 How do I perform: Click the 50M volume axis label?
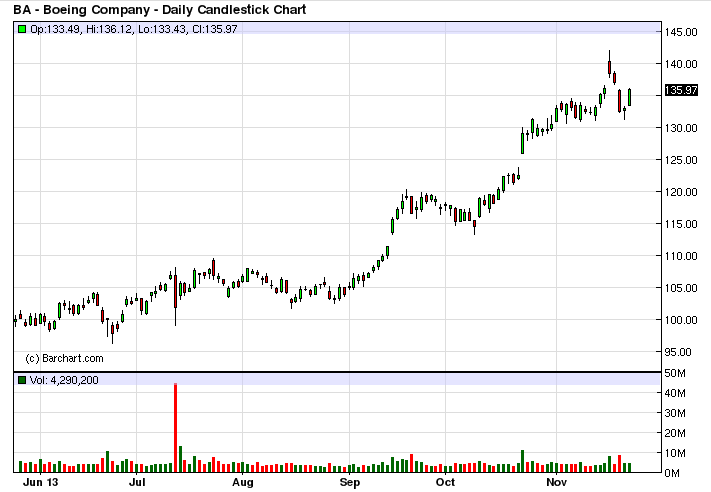(675, 373)
